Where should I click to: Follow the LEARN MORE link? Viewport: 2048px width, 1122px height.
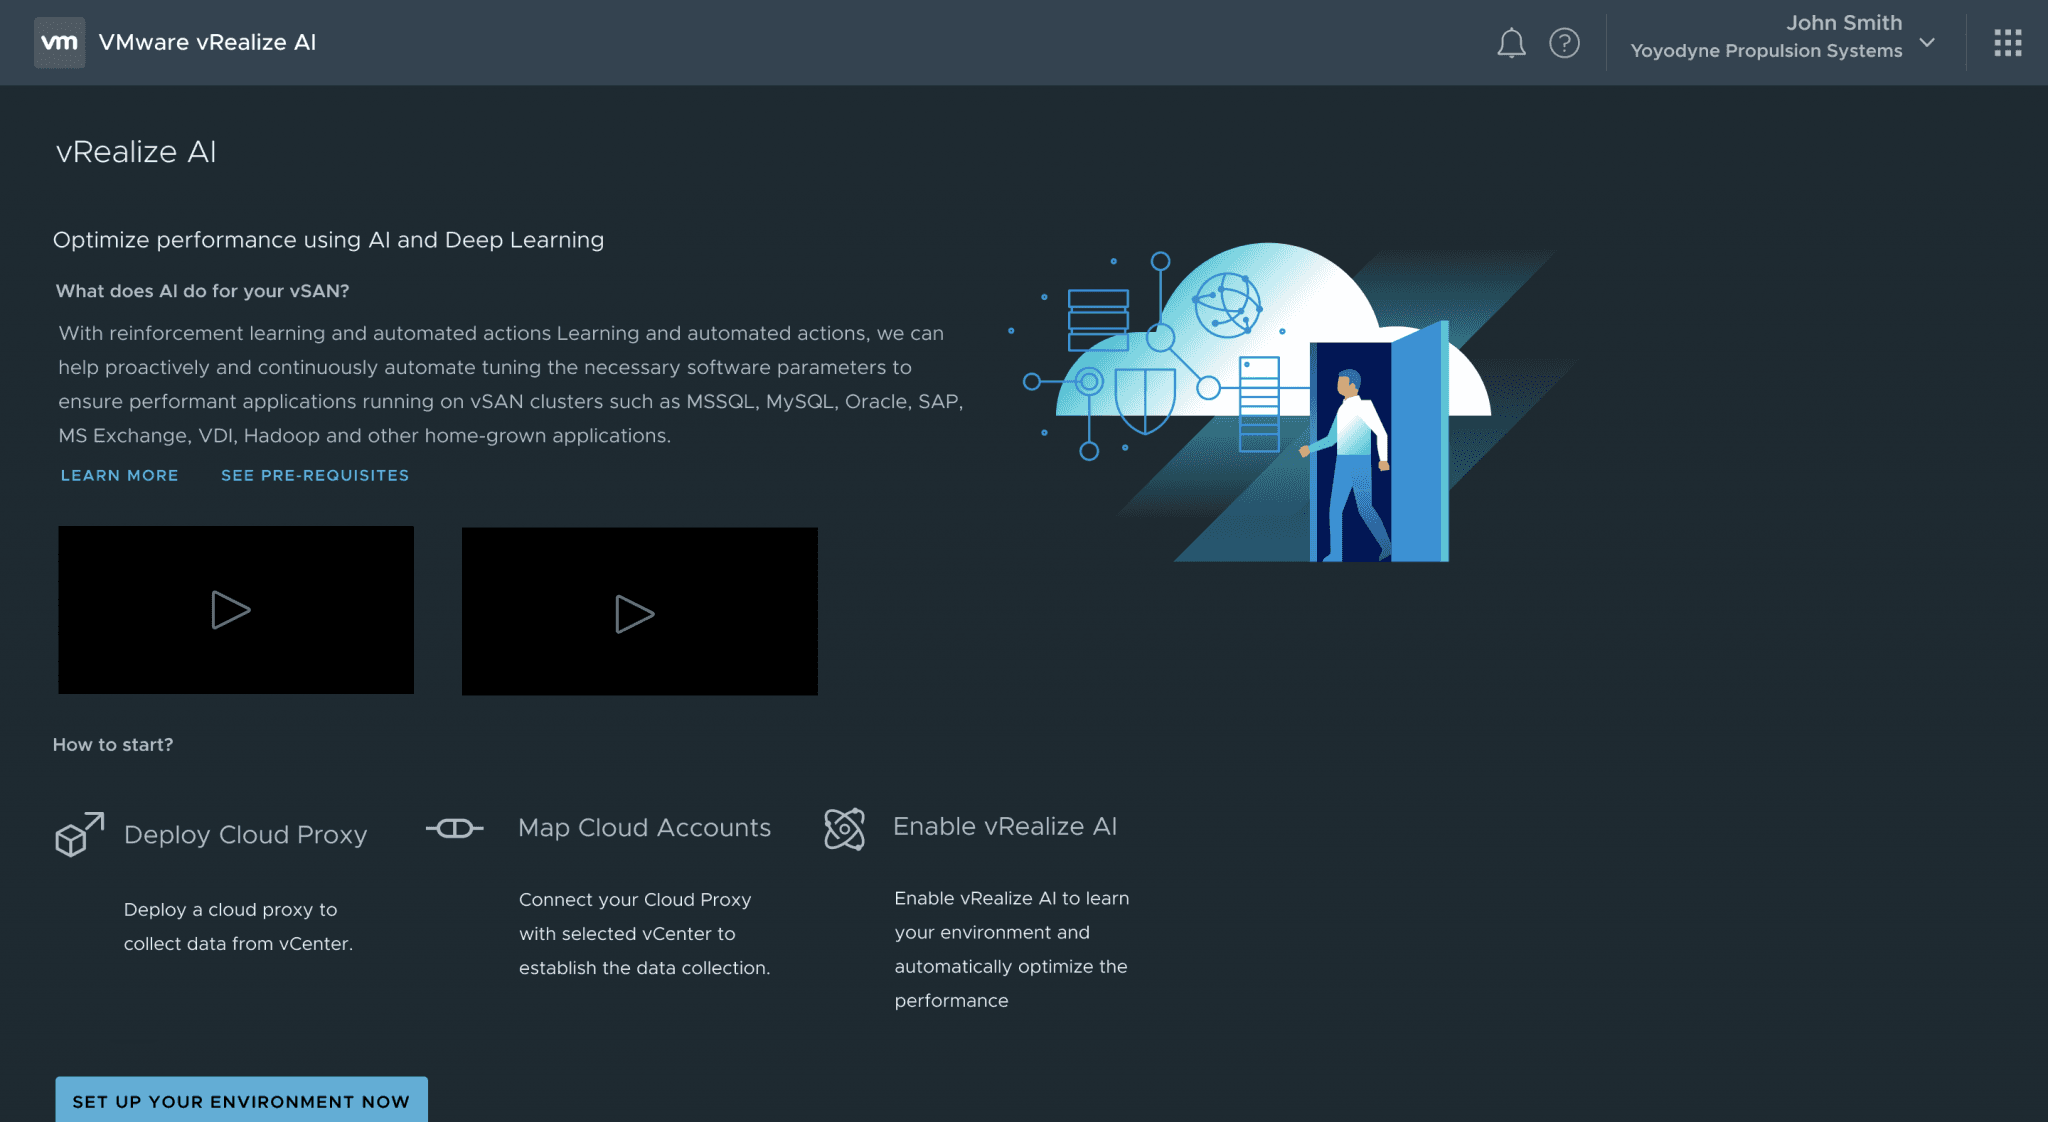click(119, 476)
